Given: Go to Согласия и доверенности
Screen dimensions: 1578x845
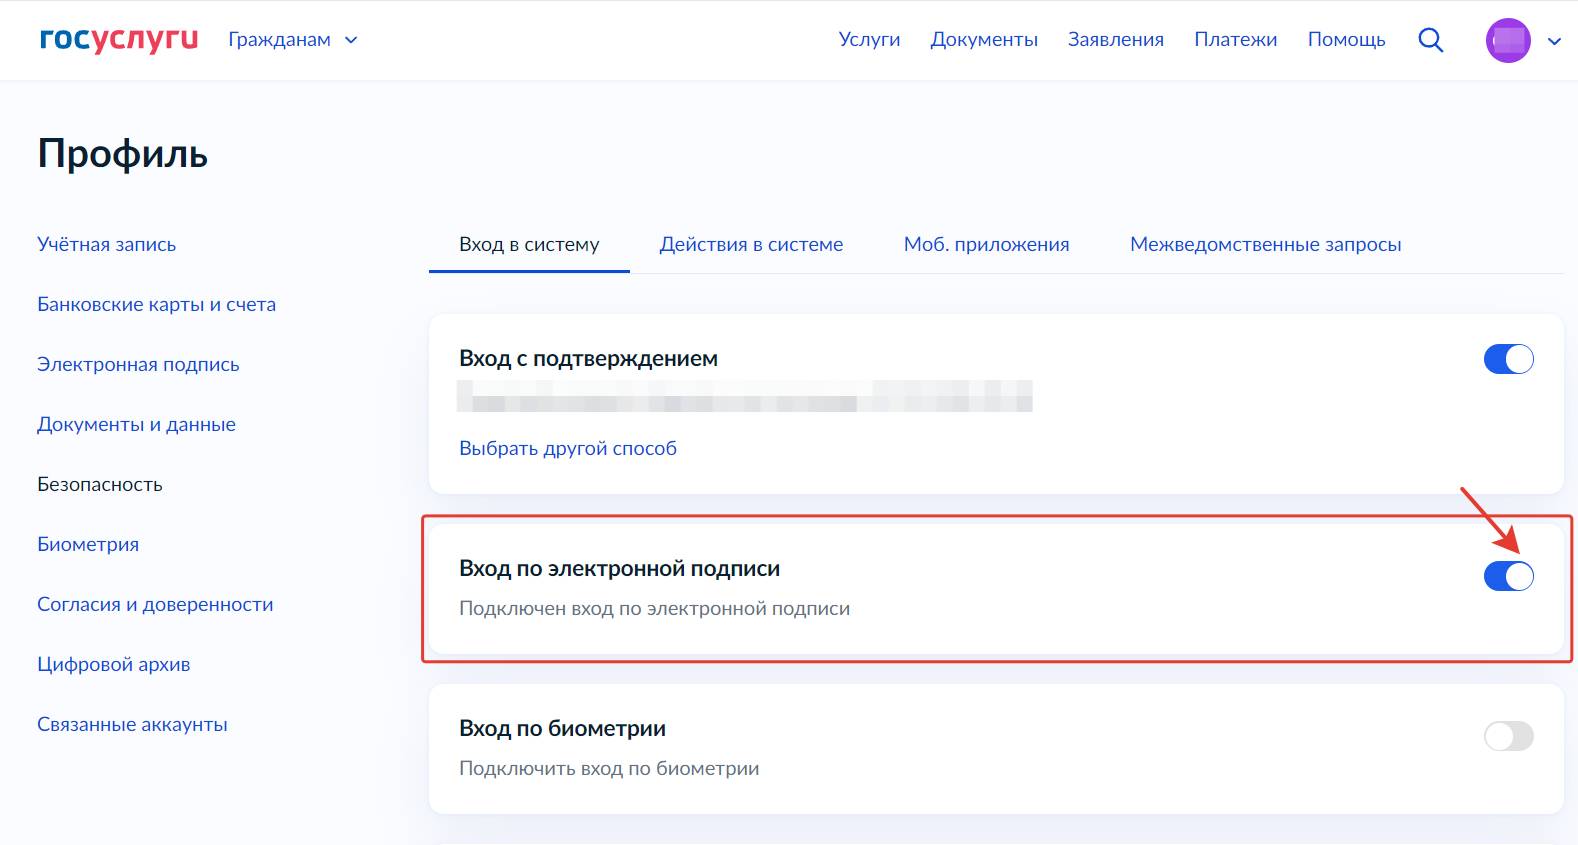Looking at the screenshot, I should (x=155, y=604).
